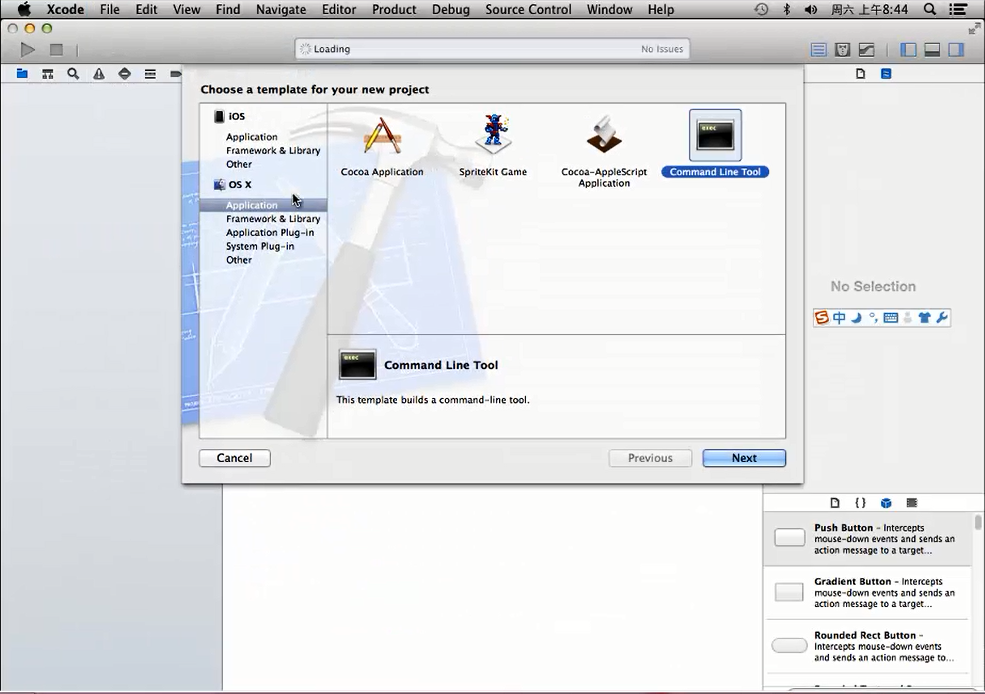
Task: Select Other under OS X
Action: (x=239, y=260)
